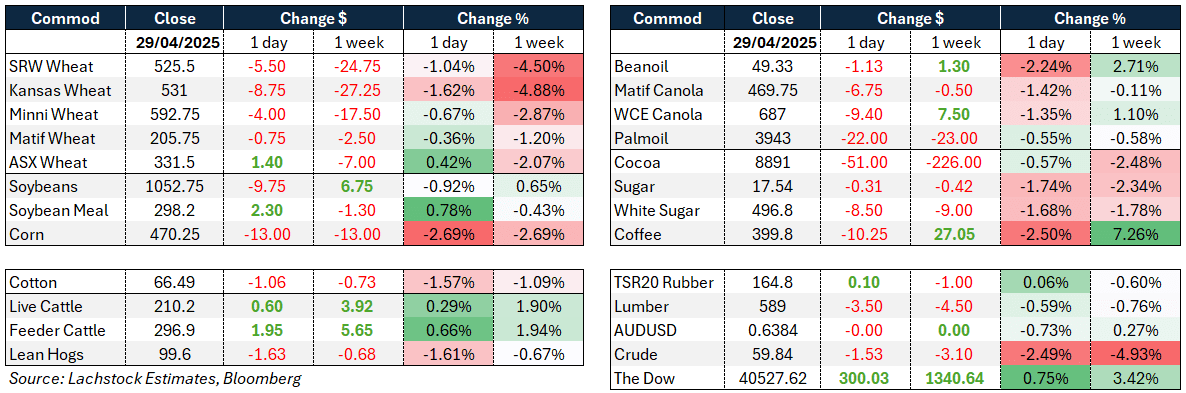Click the Kansas Wheat close value 531

(175, 91)
